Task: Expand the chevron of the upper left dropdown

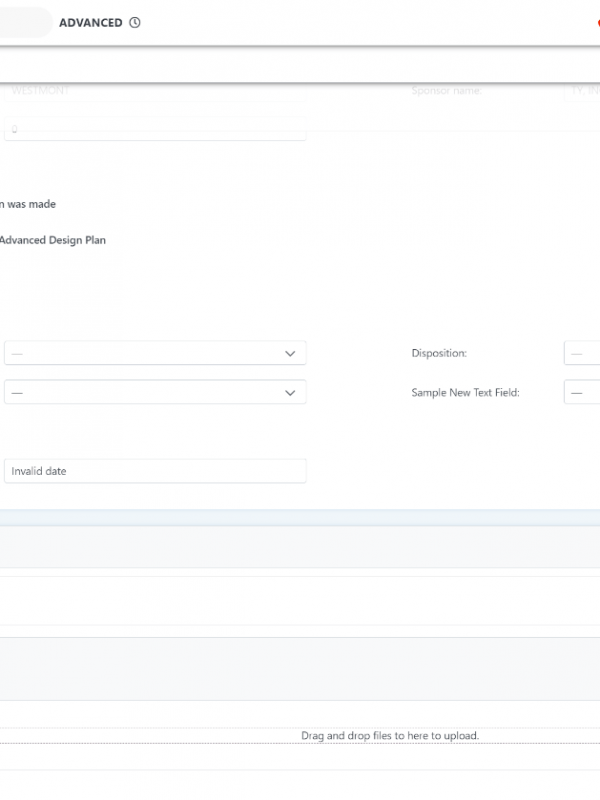Action: 290,354
